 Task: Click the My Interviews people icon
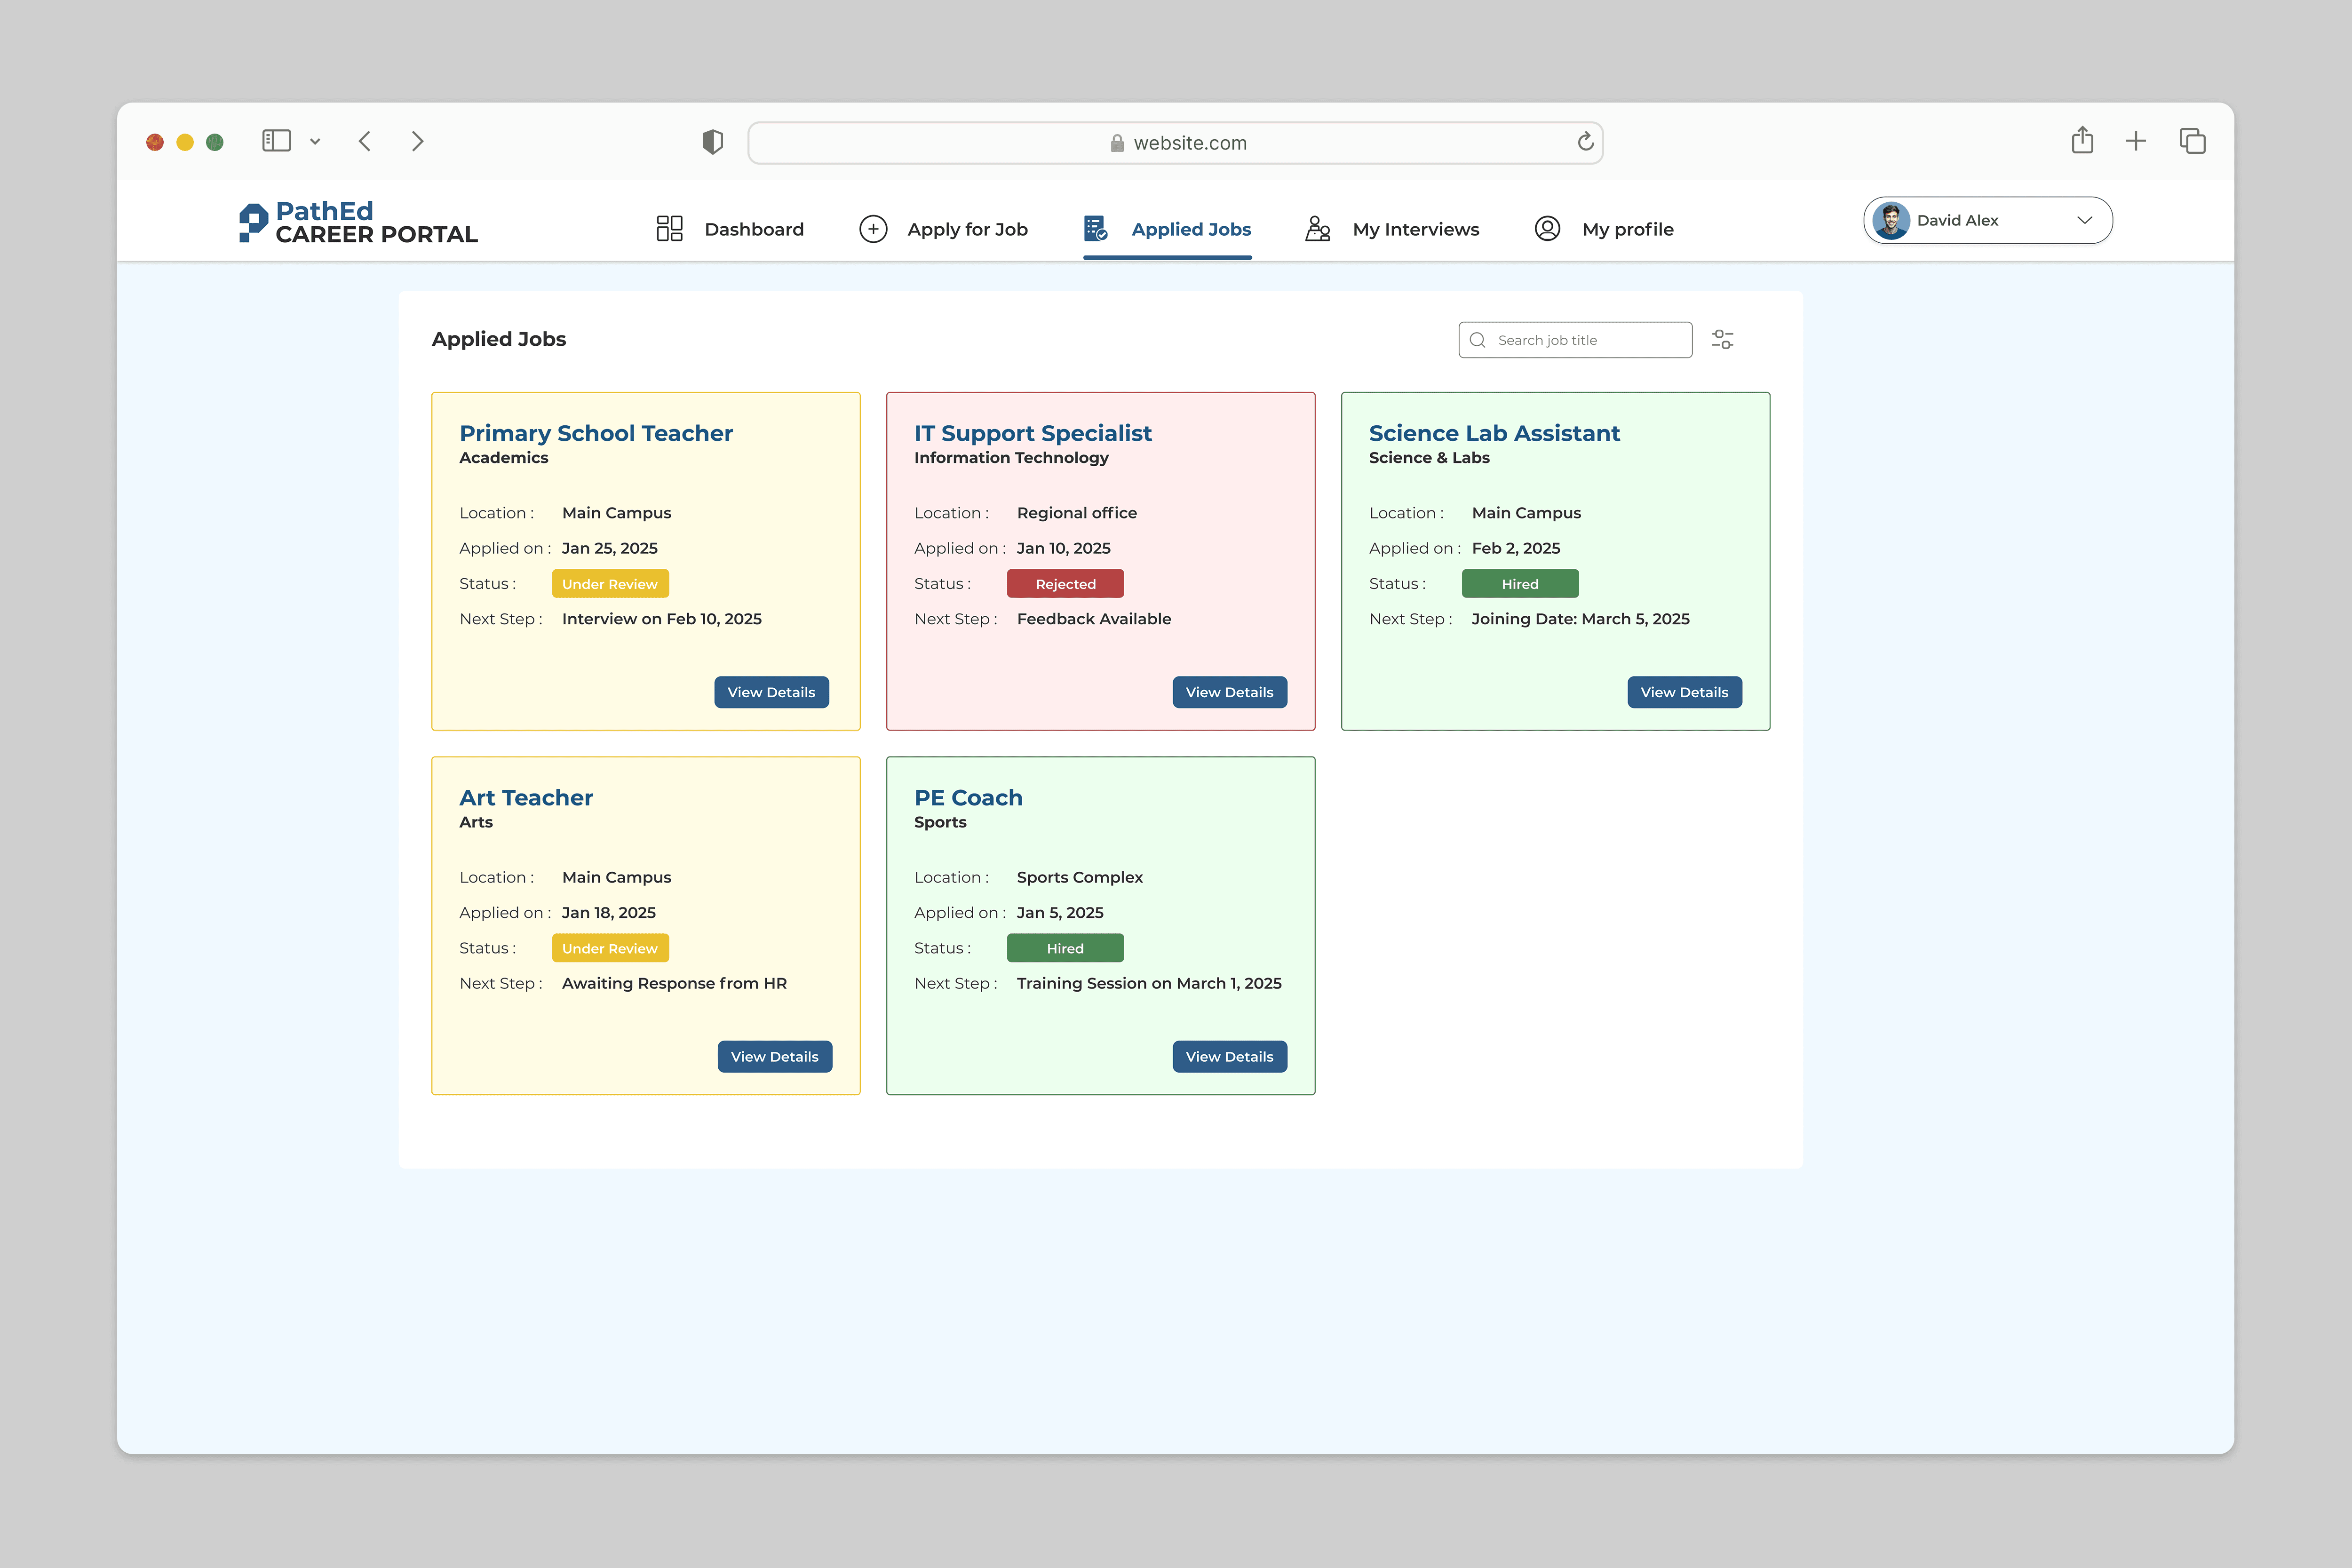[1318, 229]
